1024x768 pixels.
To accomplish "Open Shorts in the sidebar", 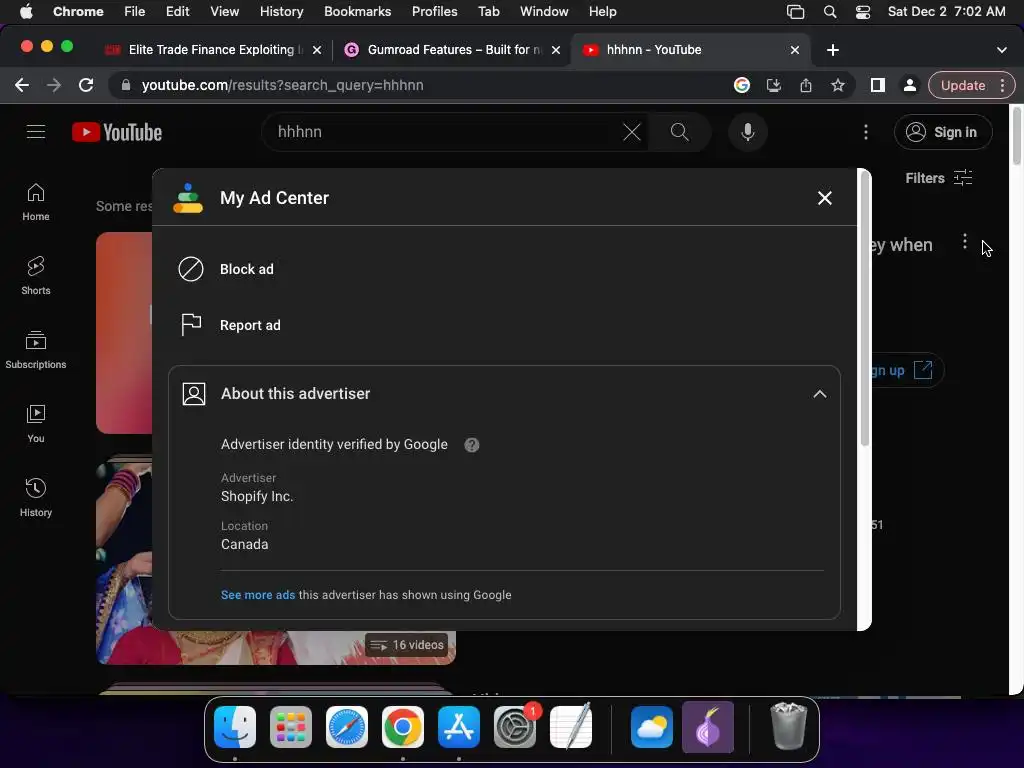I will coord(36,276).
